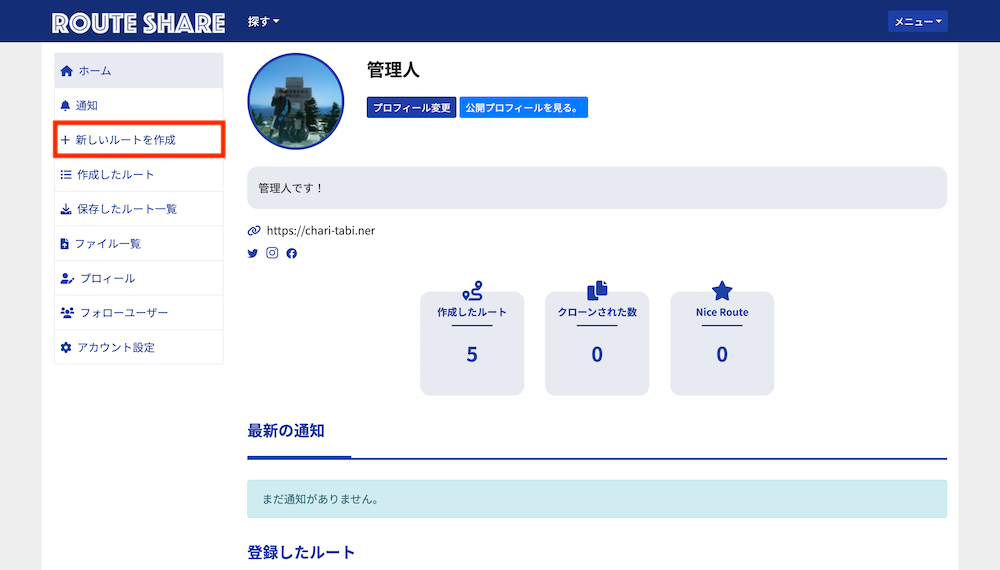This screenshot has width=1000, height=570.
Task: Select the ホーム sidebar item
Action: [139, 71]
